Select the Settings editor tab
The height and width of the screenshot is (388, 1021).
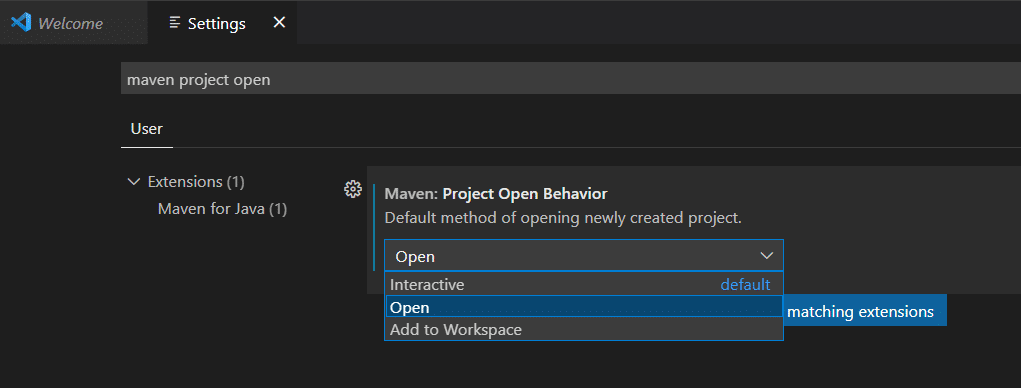point(222,23)
